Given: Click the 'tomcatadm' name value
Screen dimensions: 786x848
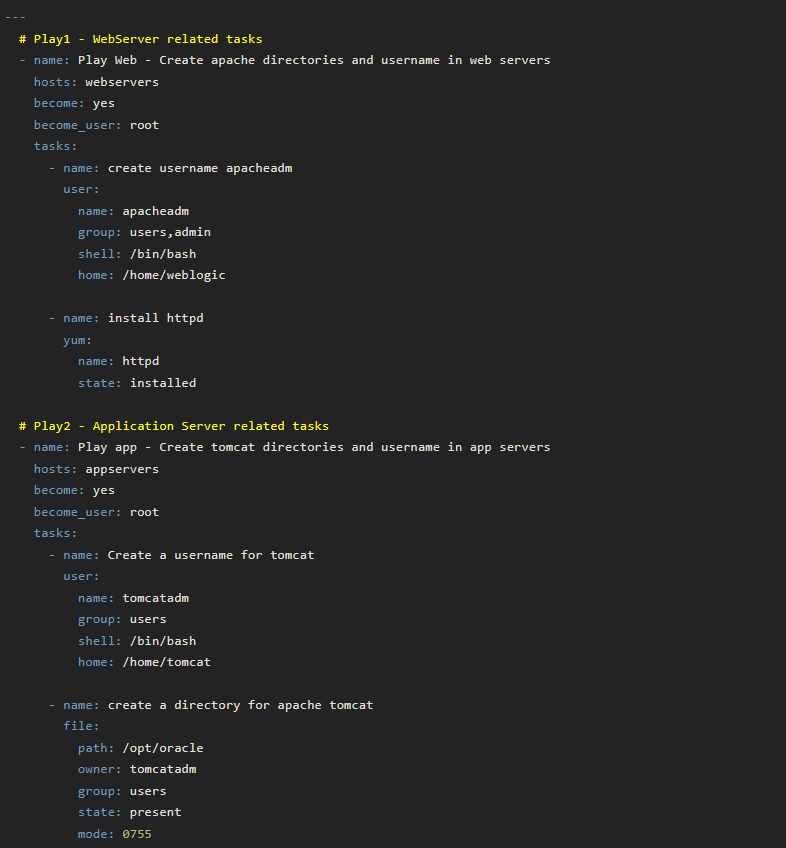Looking at the screenshot, I should click(156, 598).
